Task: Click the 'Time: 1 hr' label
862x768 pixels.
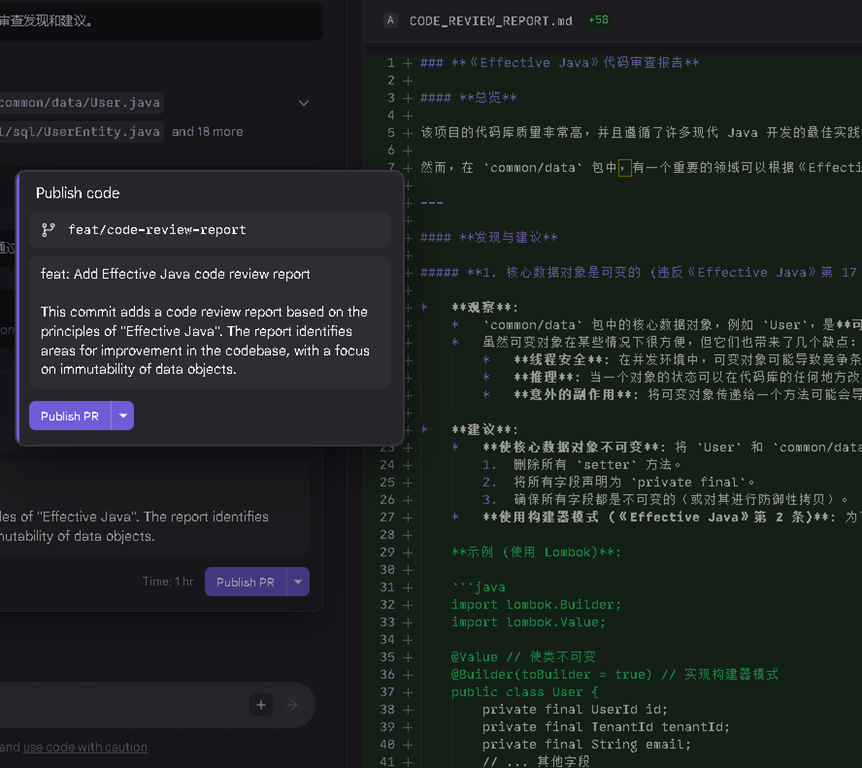Action: 168,582
